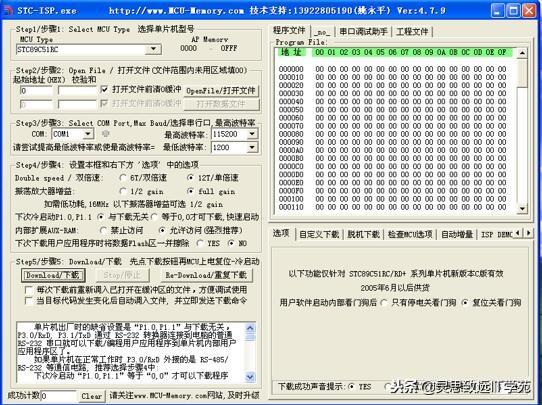
Task: Open the 工程文件 tab
Action: pyautogui.click(x=412, y=32)
